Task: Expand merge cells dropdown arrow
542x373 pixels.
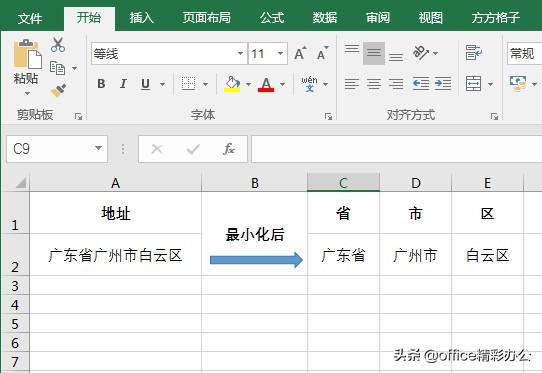Action: (x=490, y=84)
